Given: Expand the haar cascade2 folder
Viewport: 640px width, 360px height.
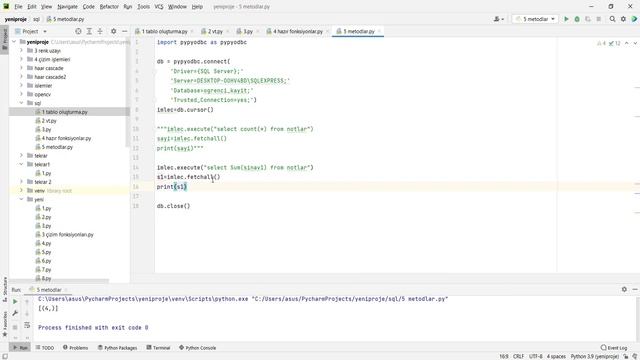Looking at the screenshot, I should [21, 77].
